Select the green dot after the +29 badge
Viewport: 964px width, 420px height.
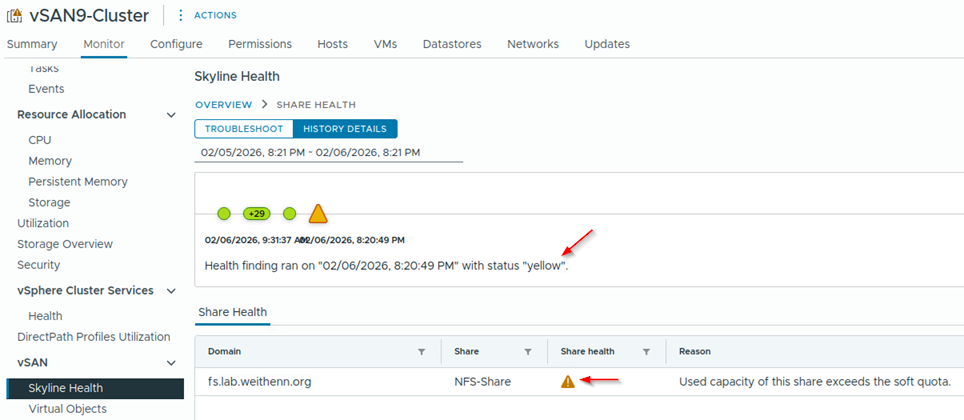point(289,213)
